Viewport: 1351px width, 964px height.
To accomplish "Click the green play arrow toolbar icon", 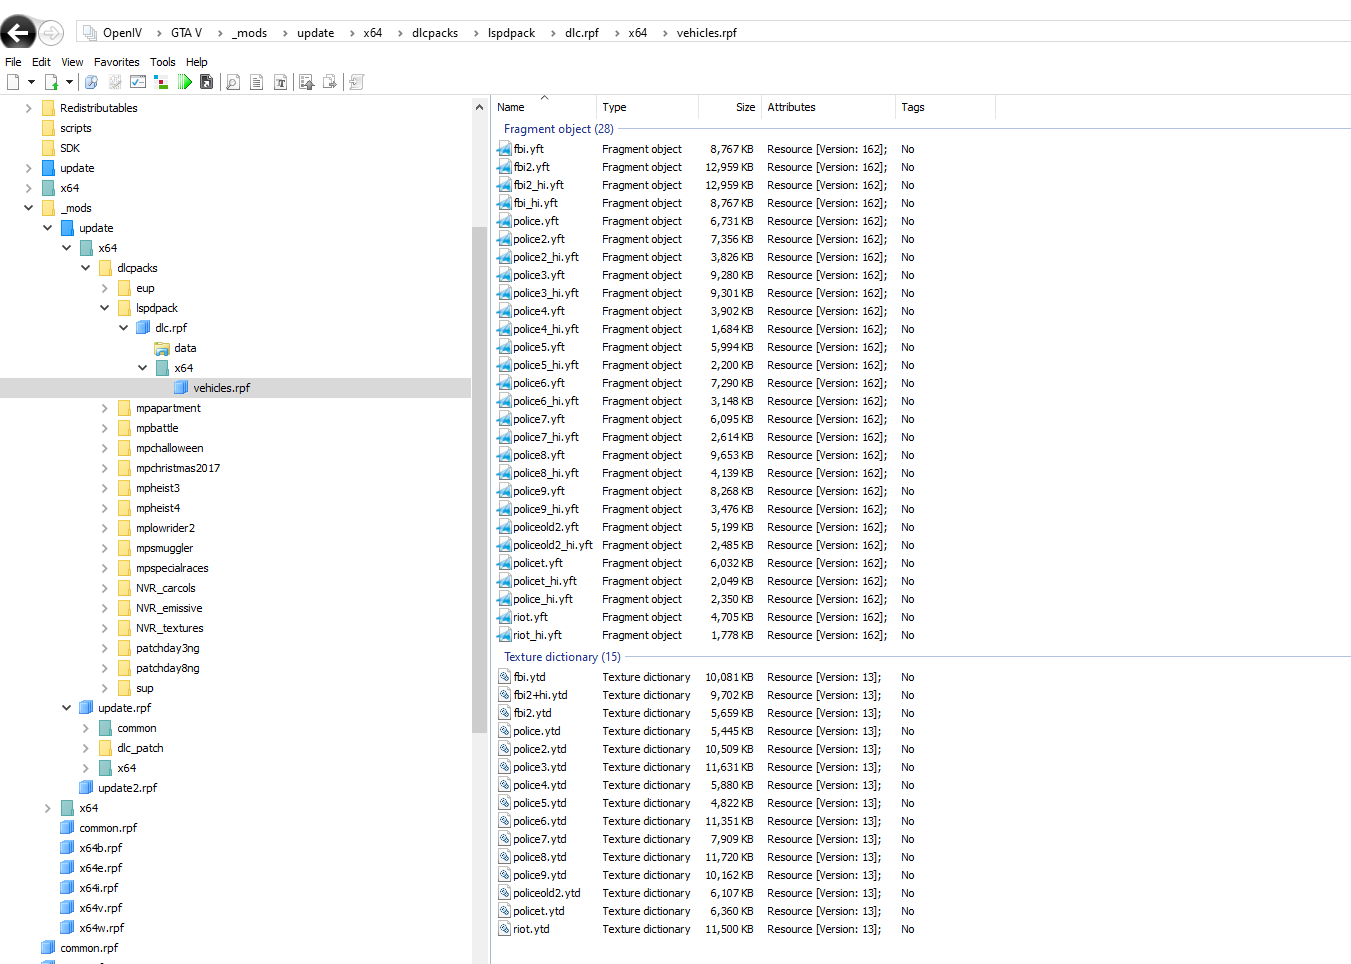I will pyautogui.click(x=185, y=82).
